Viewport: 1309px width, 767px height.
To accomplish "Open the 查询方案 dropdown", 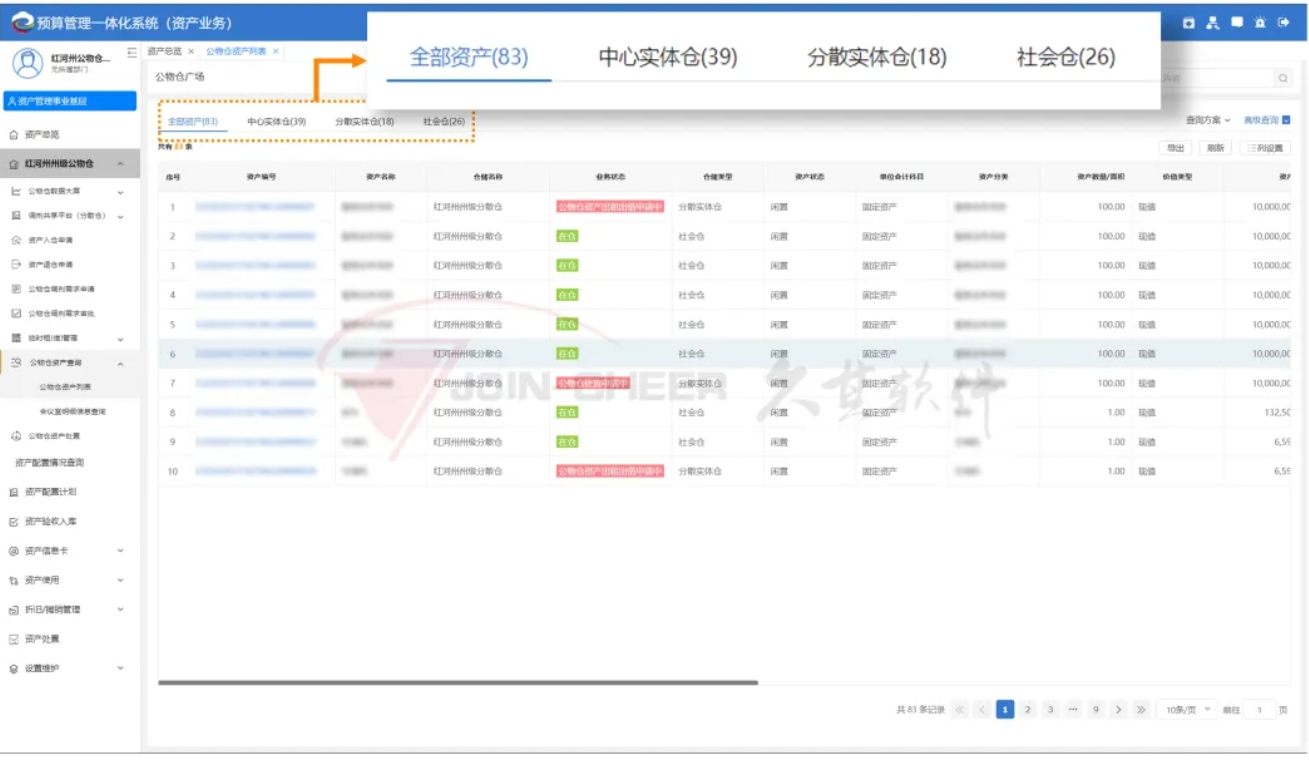I will pyautogui.click(x=1208, y=120).
